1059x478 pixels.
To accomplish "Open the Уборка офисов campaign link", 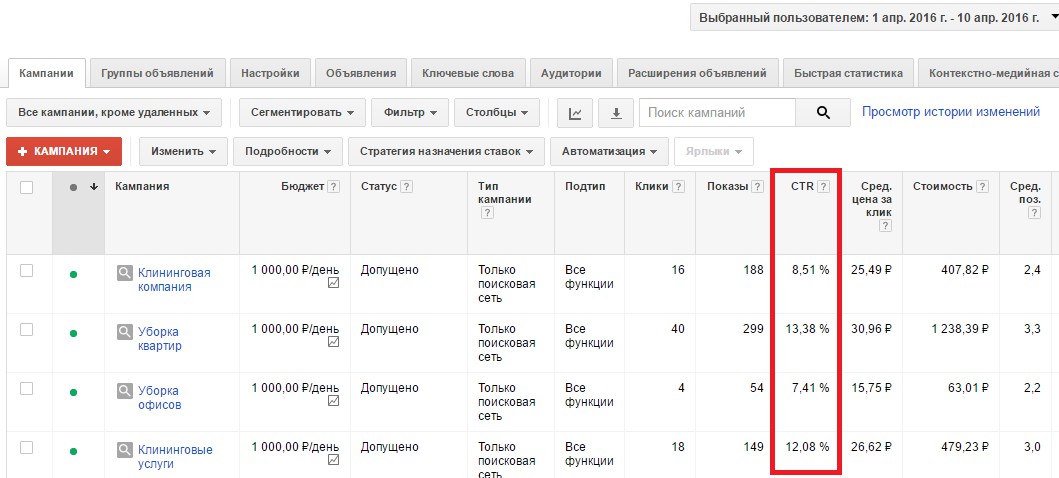I will [x=160, y=398].
